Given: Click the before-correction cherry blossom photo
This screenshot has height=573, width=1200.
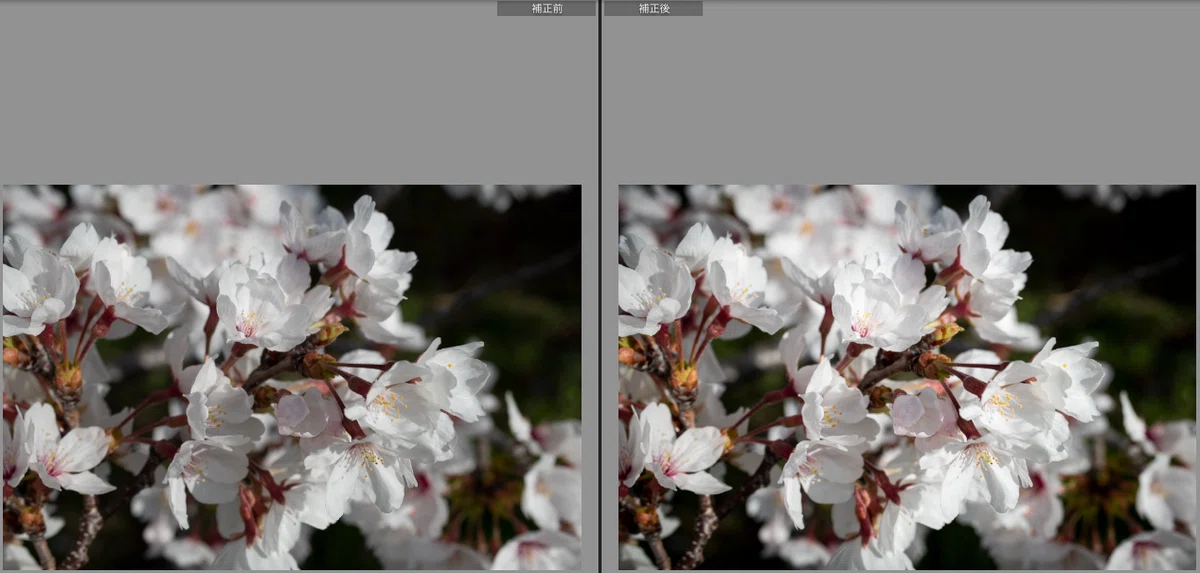Looking at the screenshot, I should [x=291, y=377].
